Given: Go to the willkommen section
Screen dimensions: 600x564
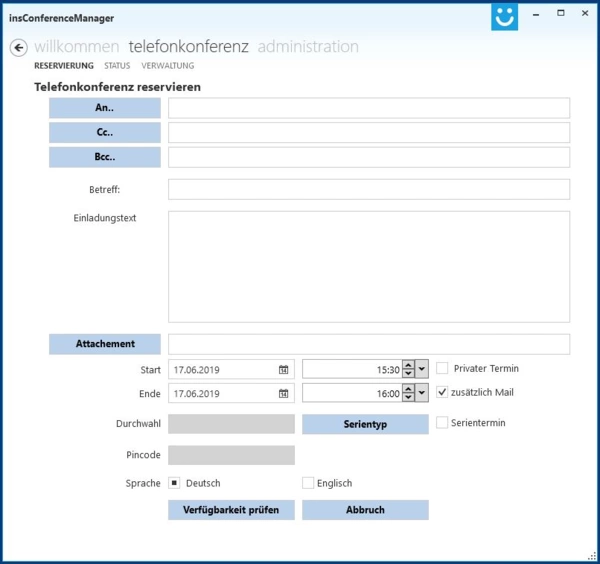Looking at the screenshot, I should 77,46.
